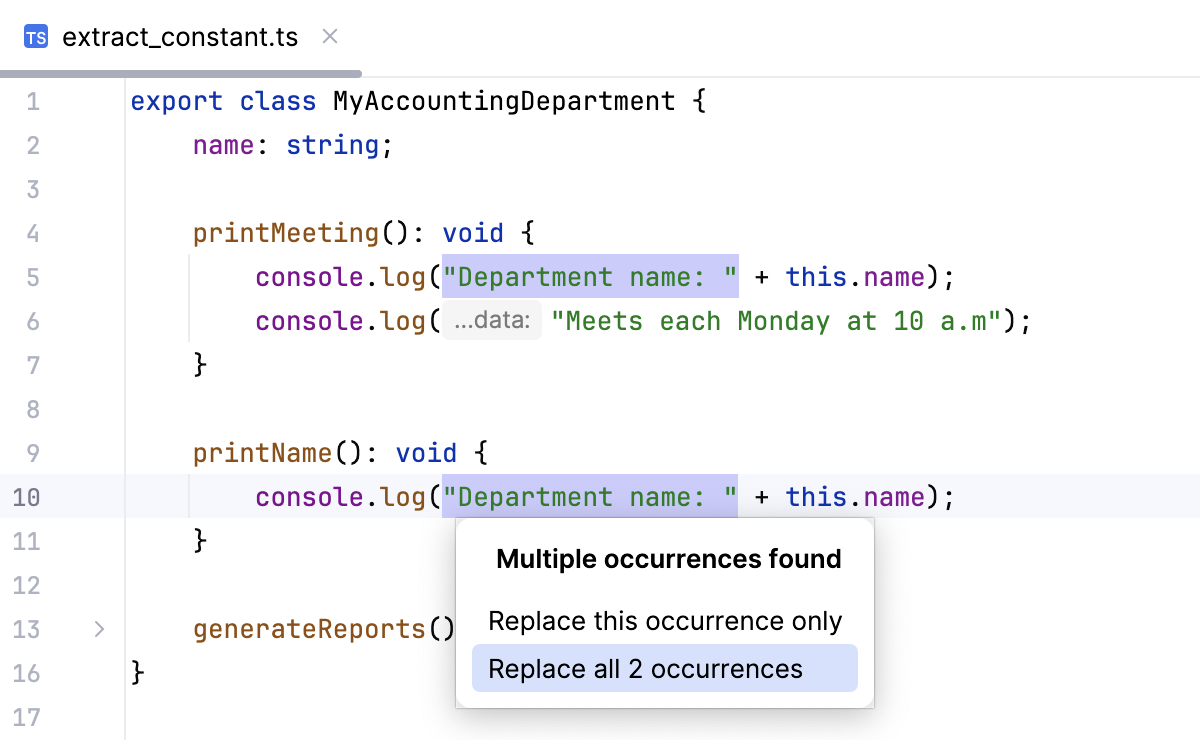Click the printMeeting method name
Image resolution: width=1200 pixels, height=740 pixels.
(x=285, y=232)
